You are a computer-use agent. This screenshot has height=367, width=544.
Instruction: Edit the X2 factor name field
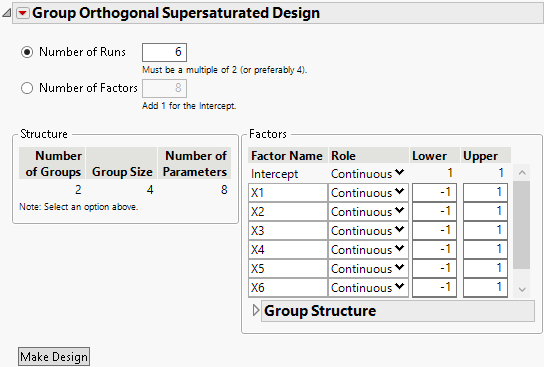[288, 212]
